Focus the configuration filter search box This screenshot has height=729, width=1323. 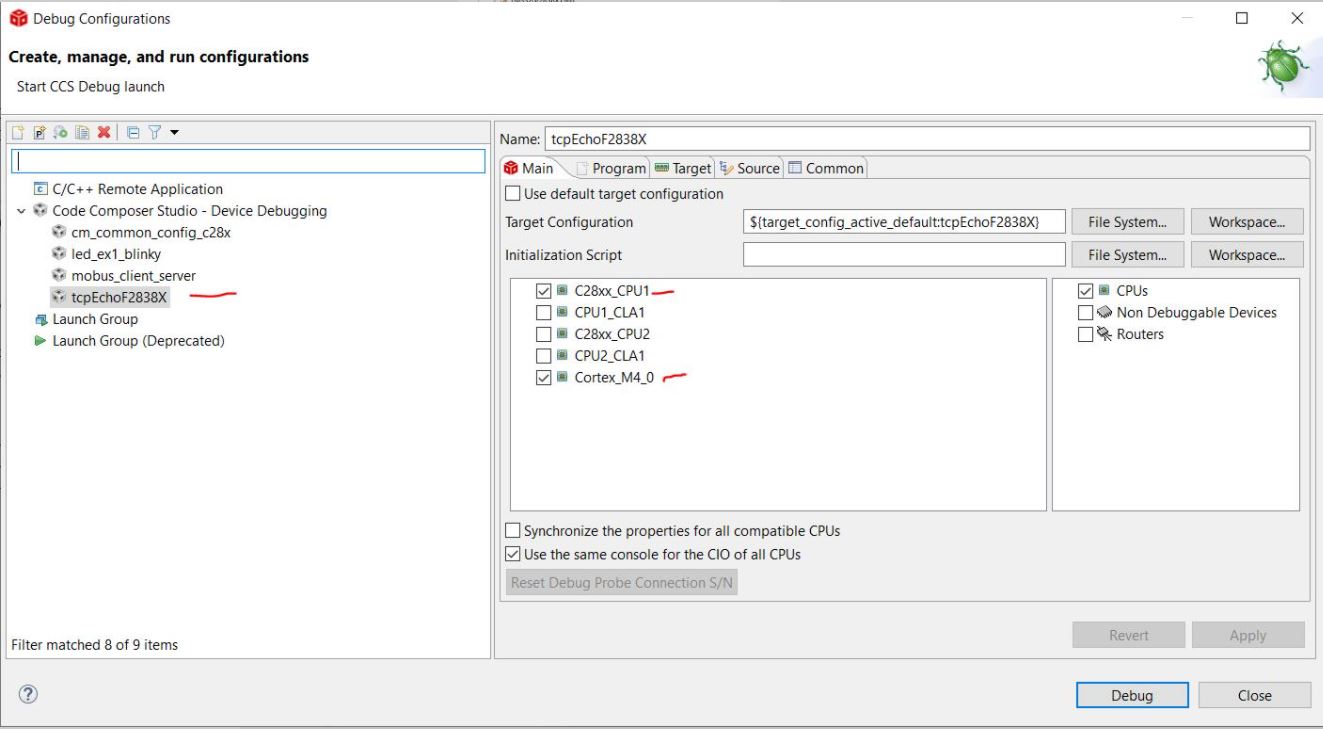click(247, 161)
